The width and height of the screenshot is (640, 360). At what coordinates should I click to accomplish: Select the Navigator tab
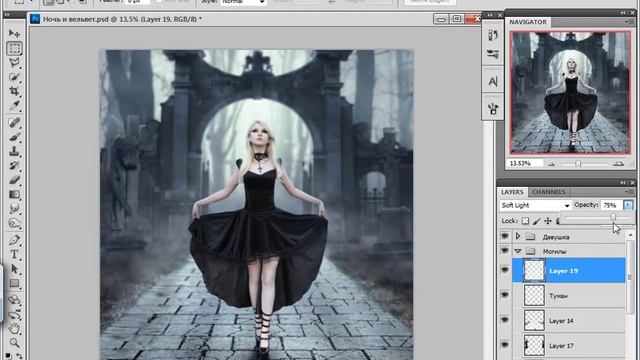pos(528,22)
